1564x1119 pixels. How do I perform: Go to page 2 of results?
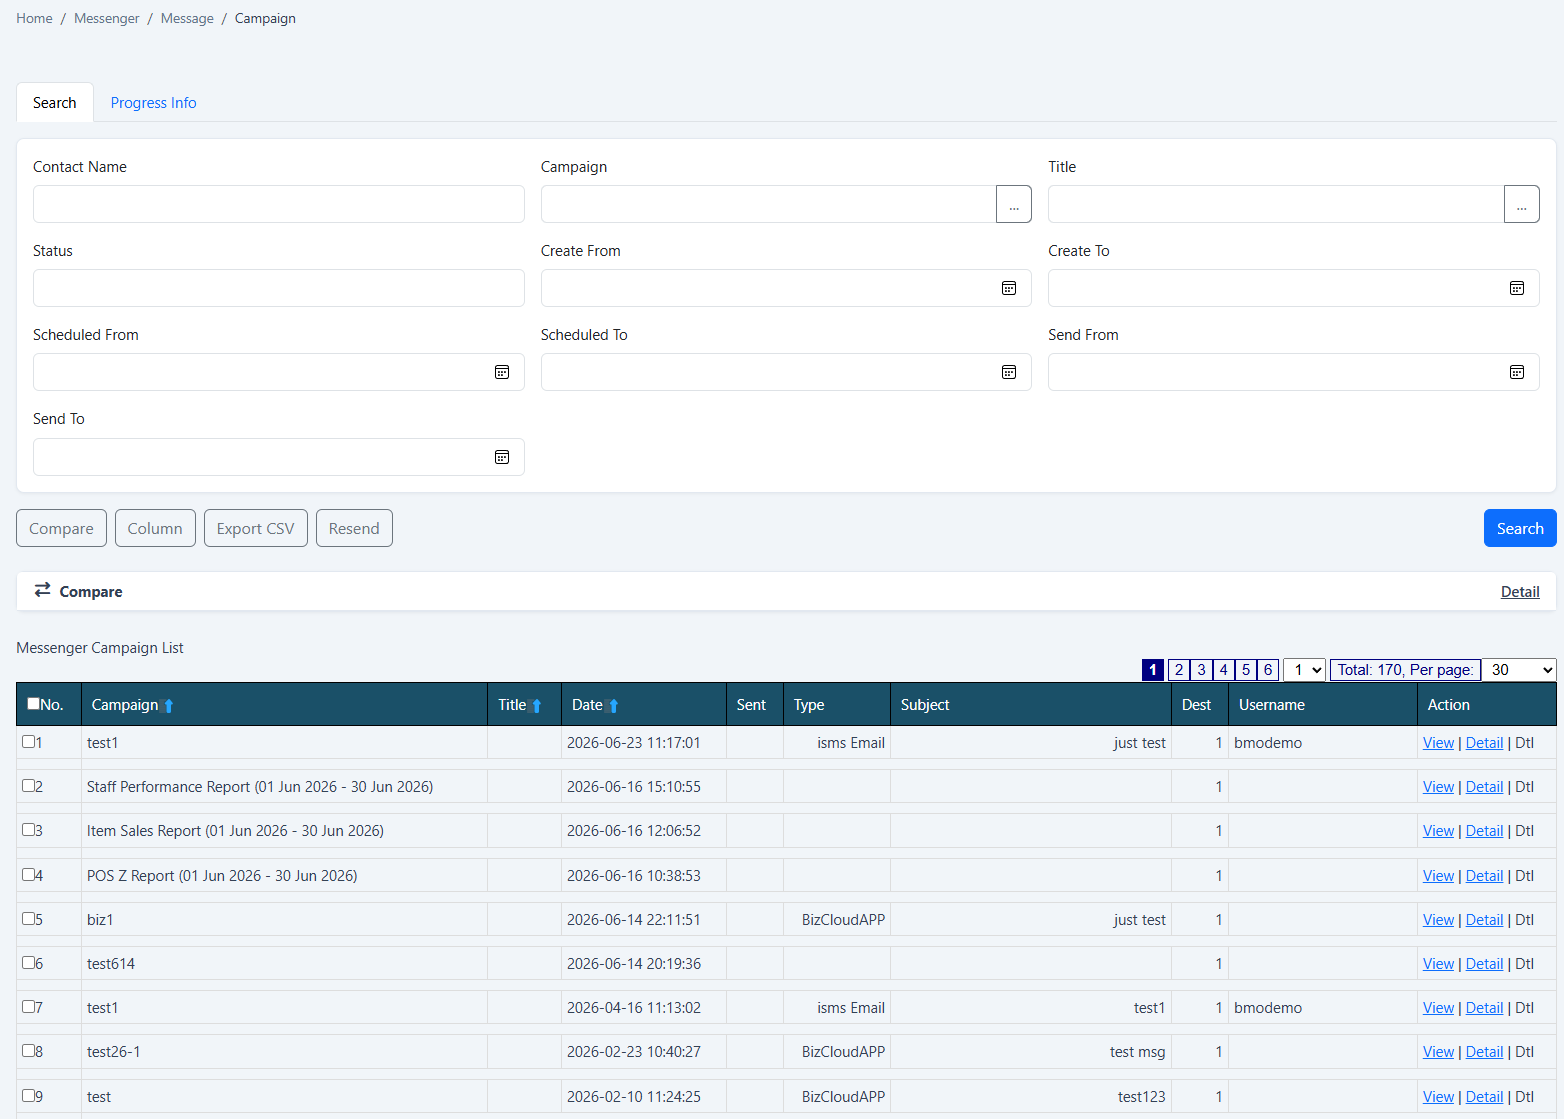[x=1179, y=670]
